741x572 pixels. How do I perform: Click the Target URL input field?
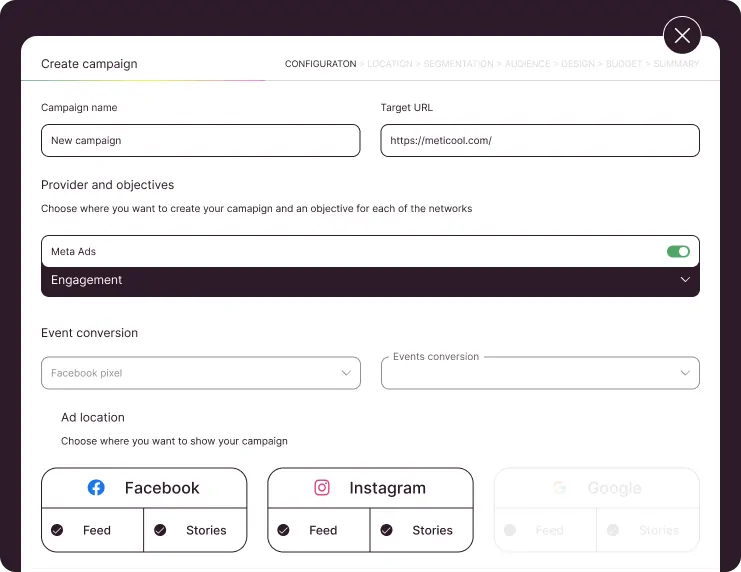[x=540, y=141]
